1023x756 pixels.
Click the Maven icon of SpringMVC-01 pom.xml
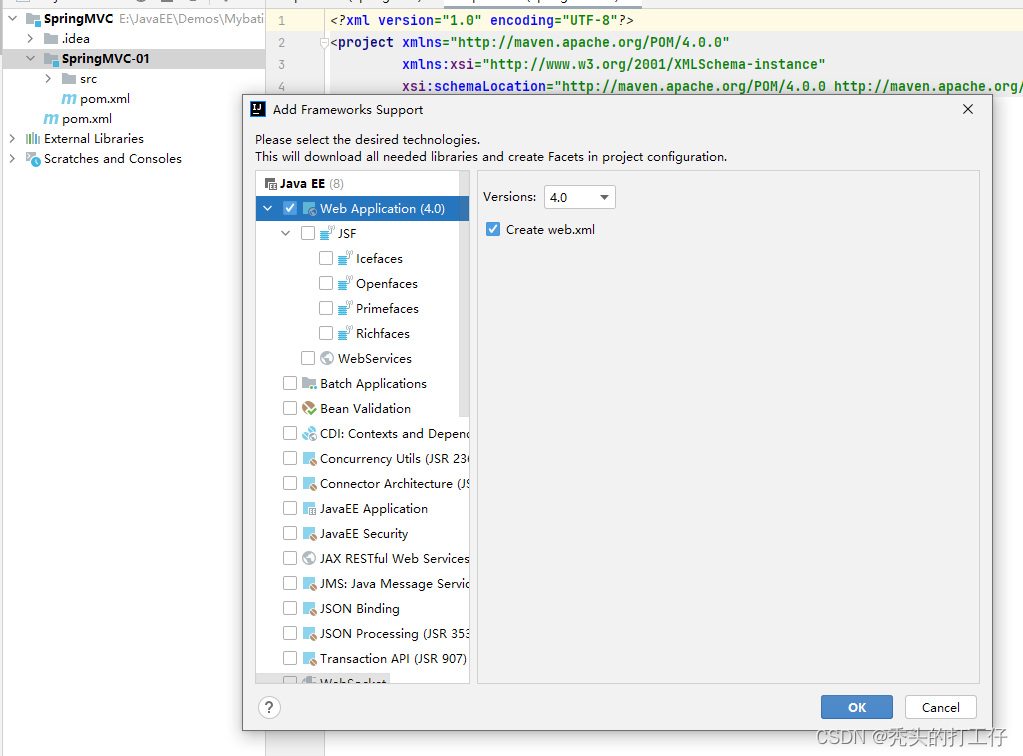(69, 98)
